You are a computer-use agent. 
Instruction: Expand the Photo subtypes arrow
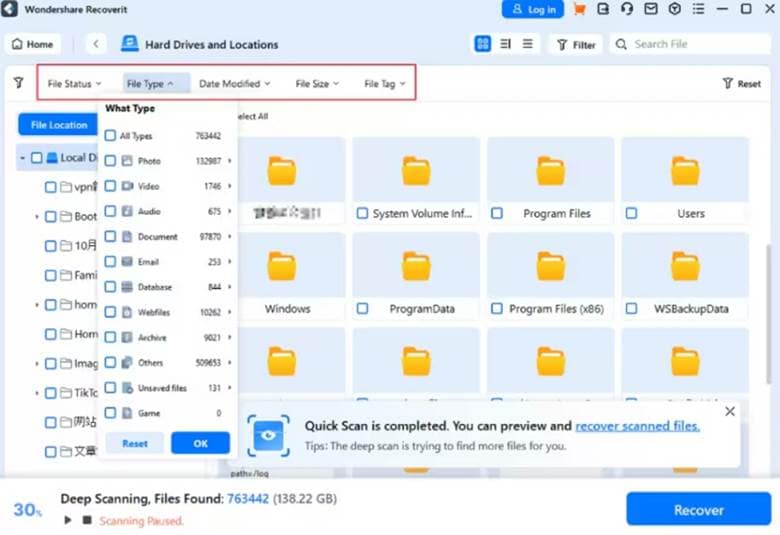229,161
